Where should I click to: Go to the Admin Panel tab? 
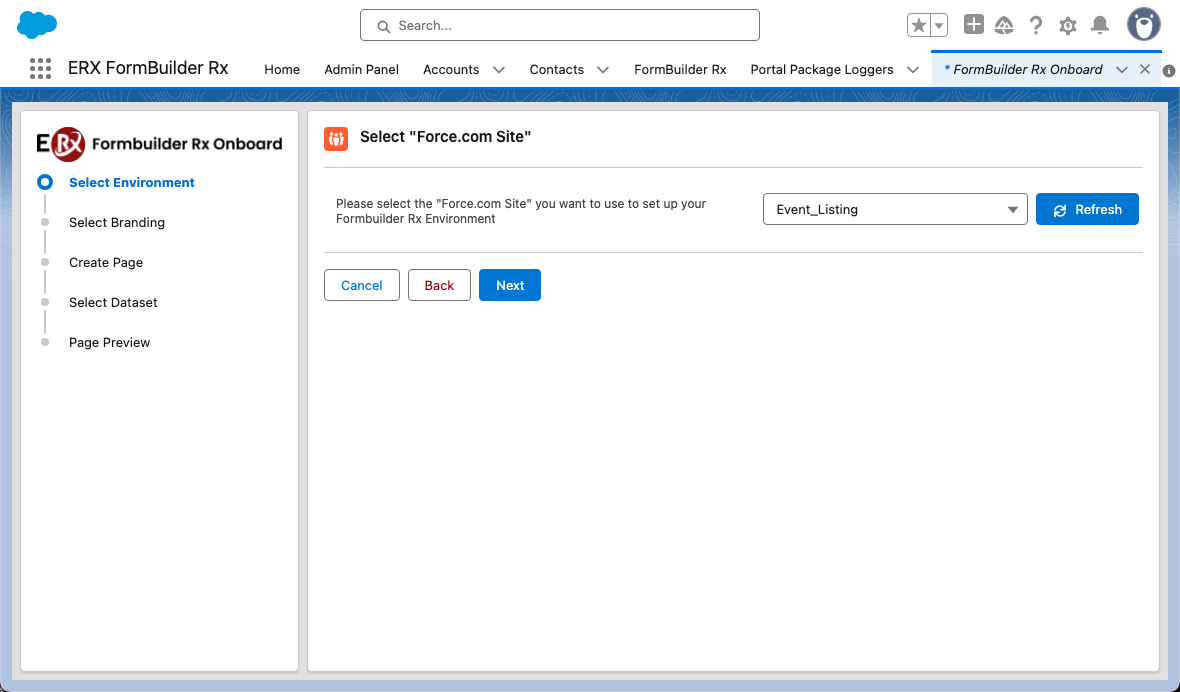pos(361,69)
